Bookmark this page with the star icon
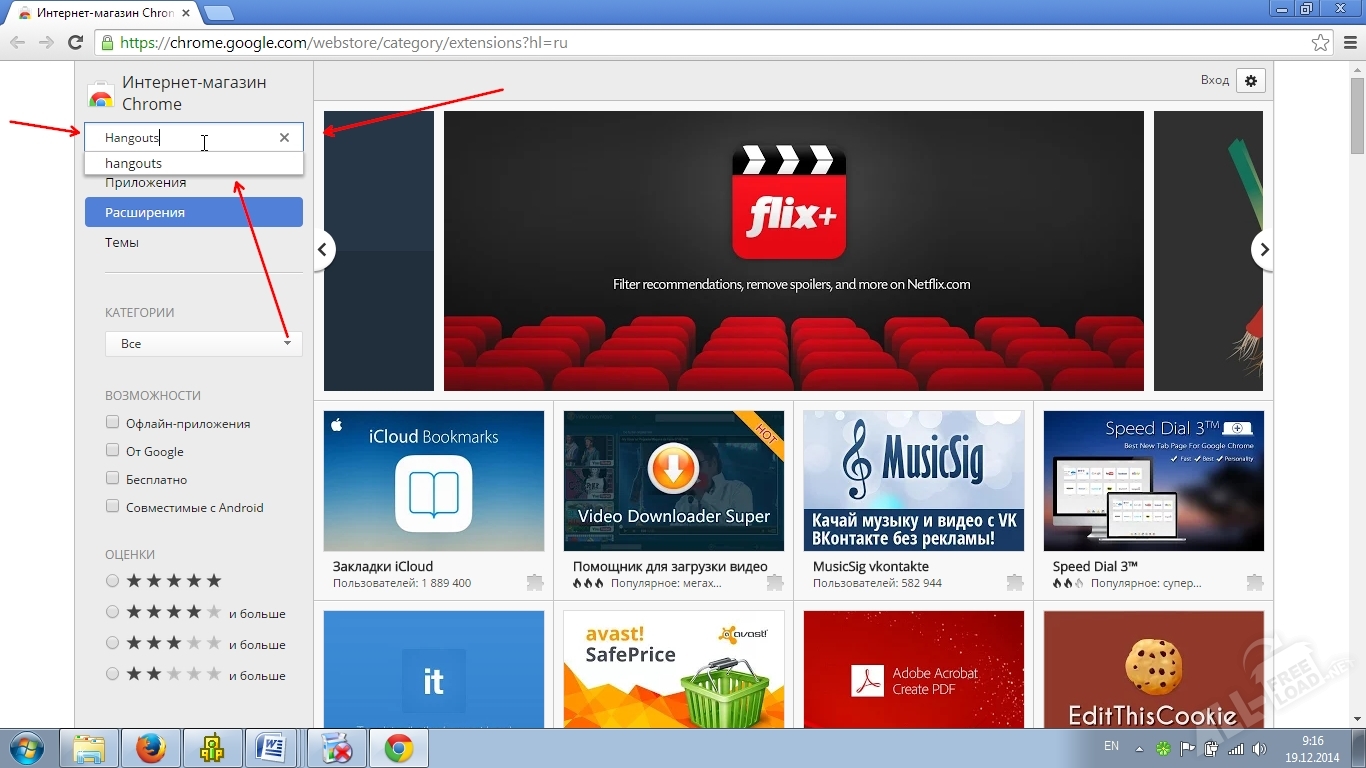The width and height of the screenshot is (1366, 768). coord(1320,43)
